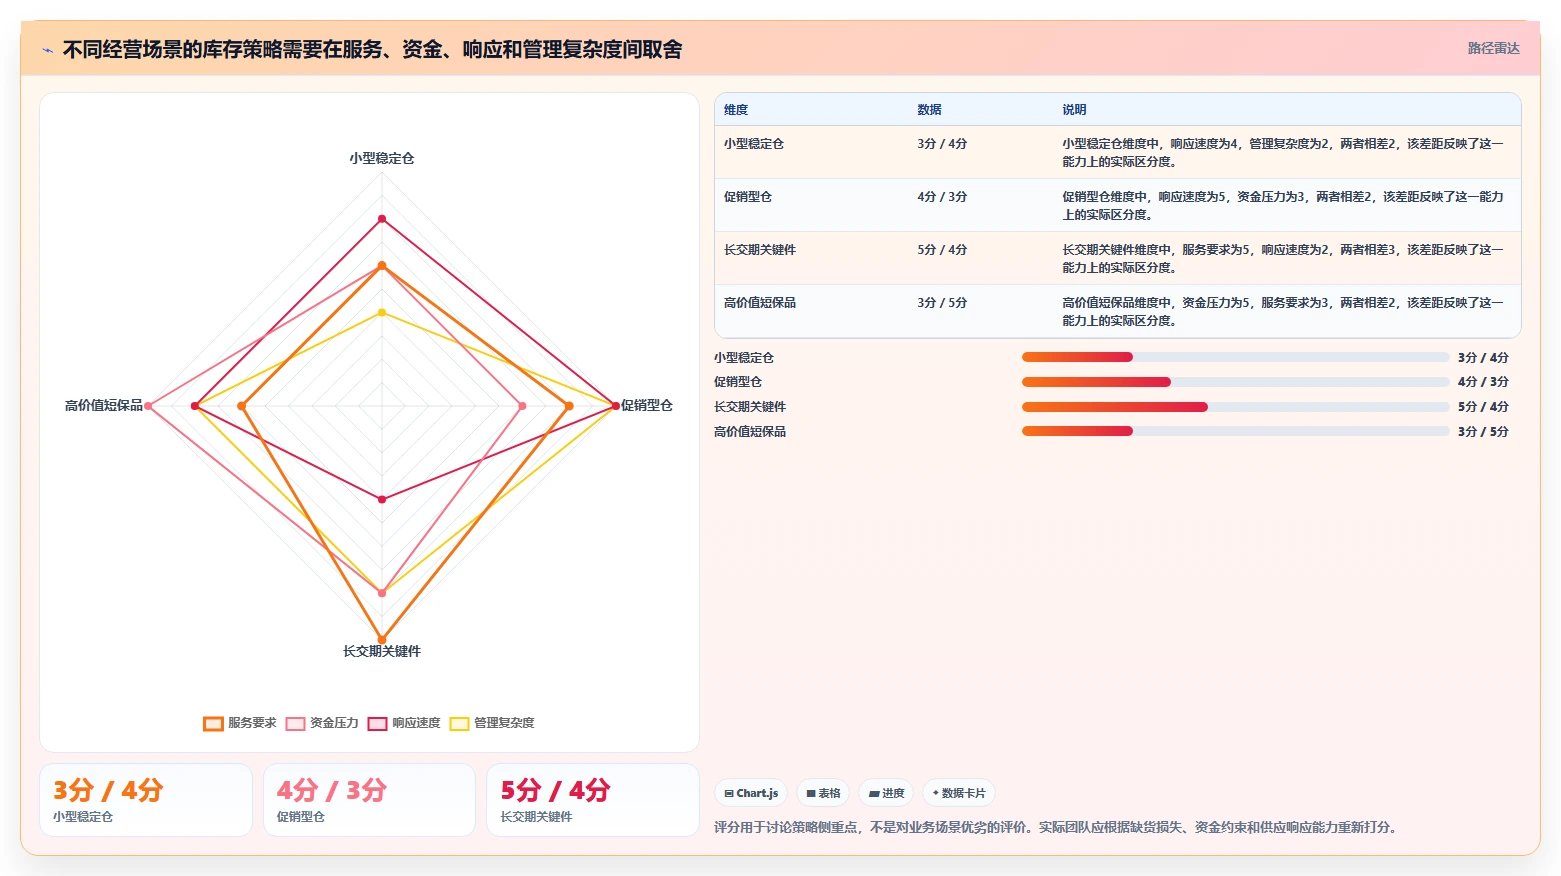
Task: Click the footnote text starting 评分用于讨论
Action: (1058, 827)
